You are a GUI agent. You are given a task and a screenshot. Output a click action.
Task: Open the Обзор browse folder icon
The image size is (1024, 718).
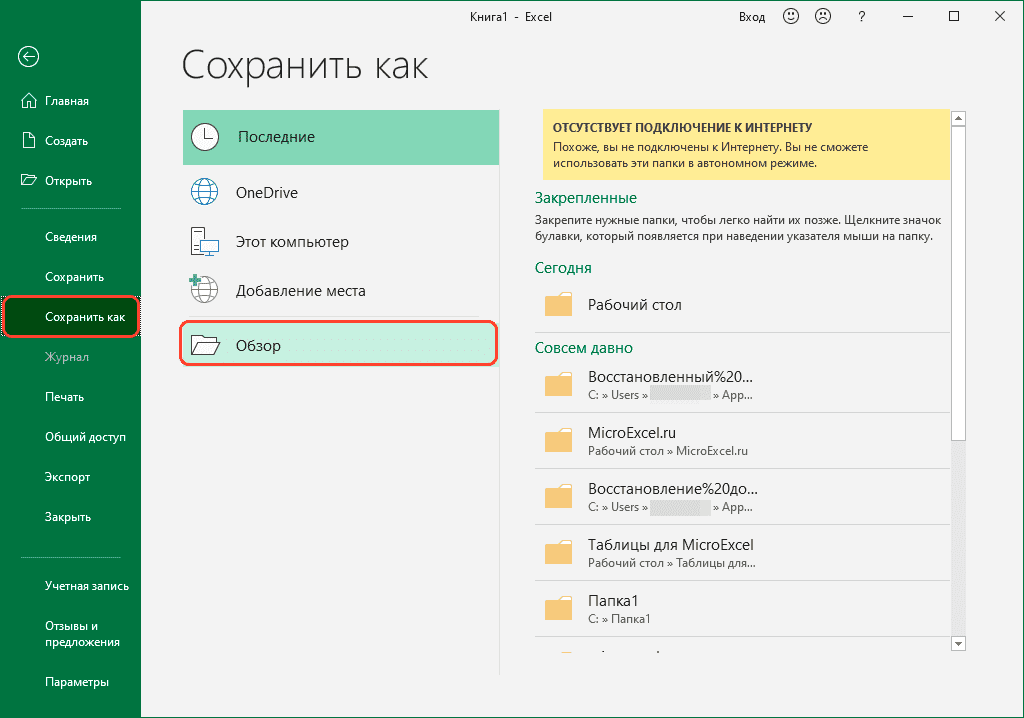[205, 343]
